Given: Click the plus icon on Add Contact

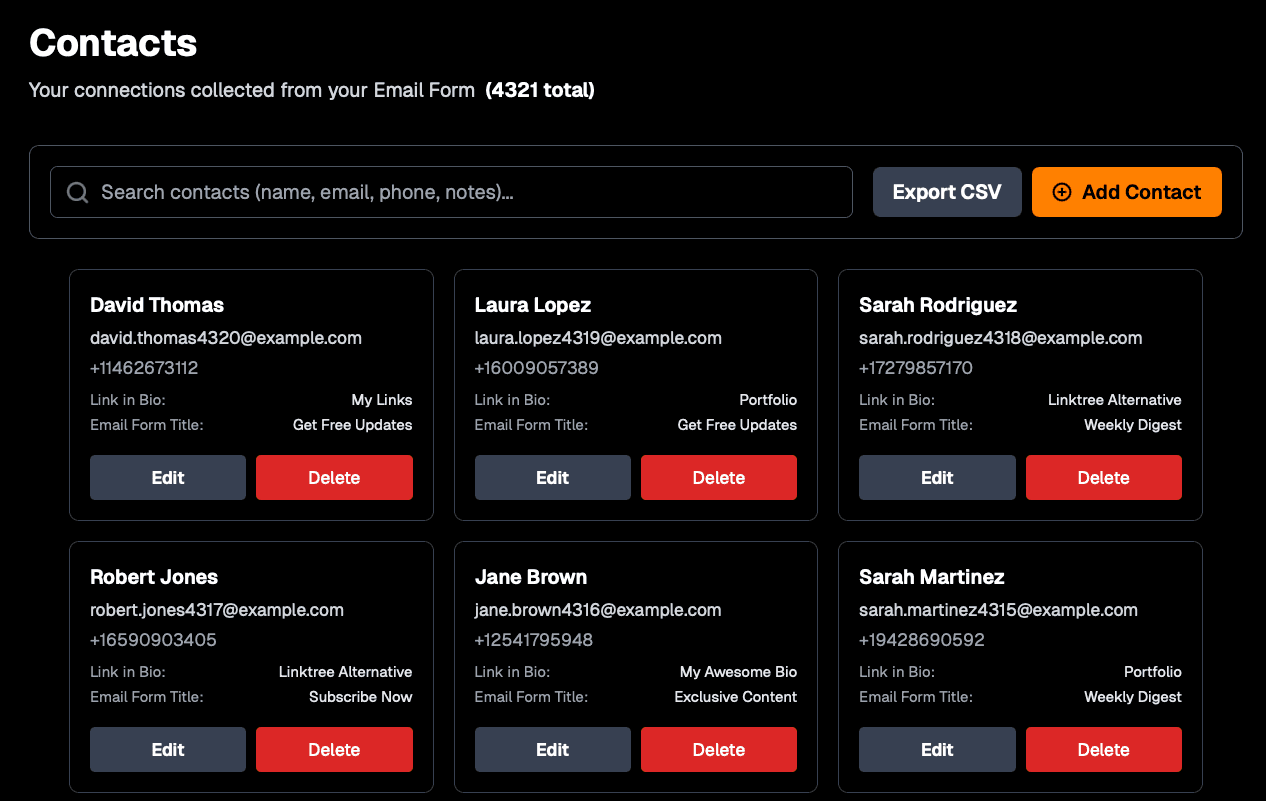Looking at the screenshot, I should tap(1062, 192).
